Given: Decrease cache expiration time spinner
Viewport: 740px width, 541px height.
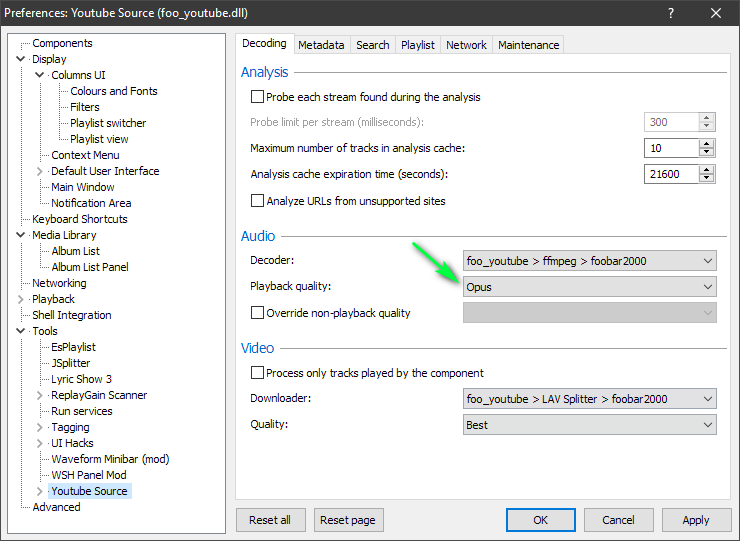Looking at the screenshot, I should (x=707, y=178).
